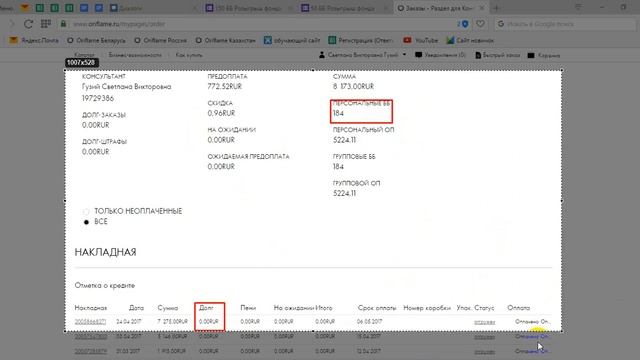Viewport: 640px width, 360px height.
Task: Click the СКИДКА value 0.96RUR
Action: point(221,113)
